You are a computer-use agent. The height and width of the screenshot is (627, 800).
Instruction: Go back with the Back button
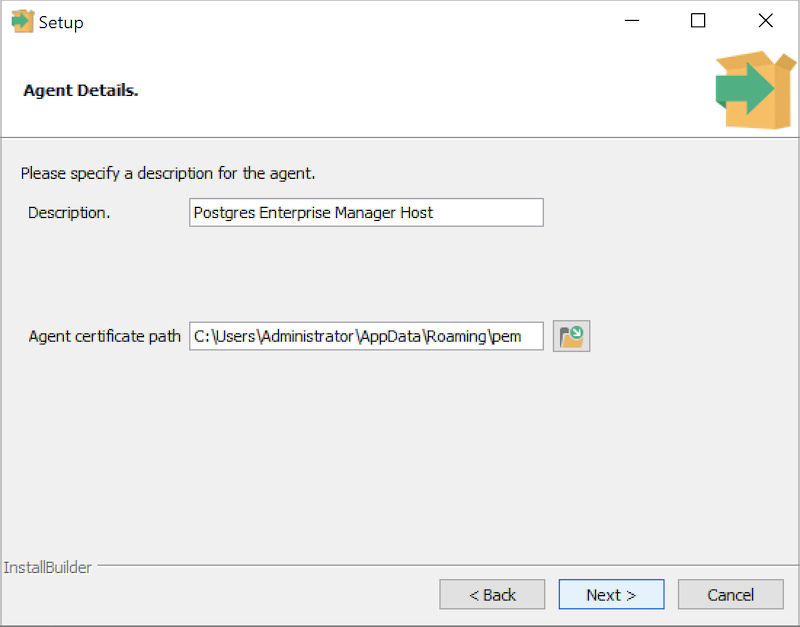[x=492, y=594]
